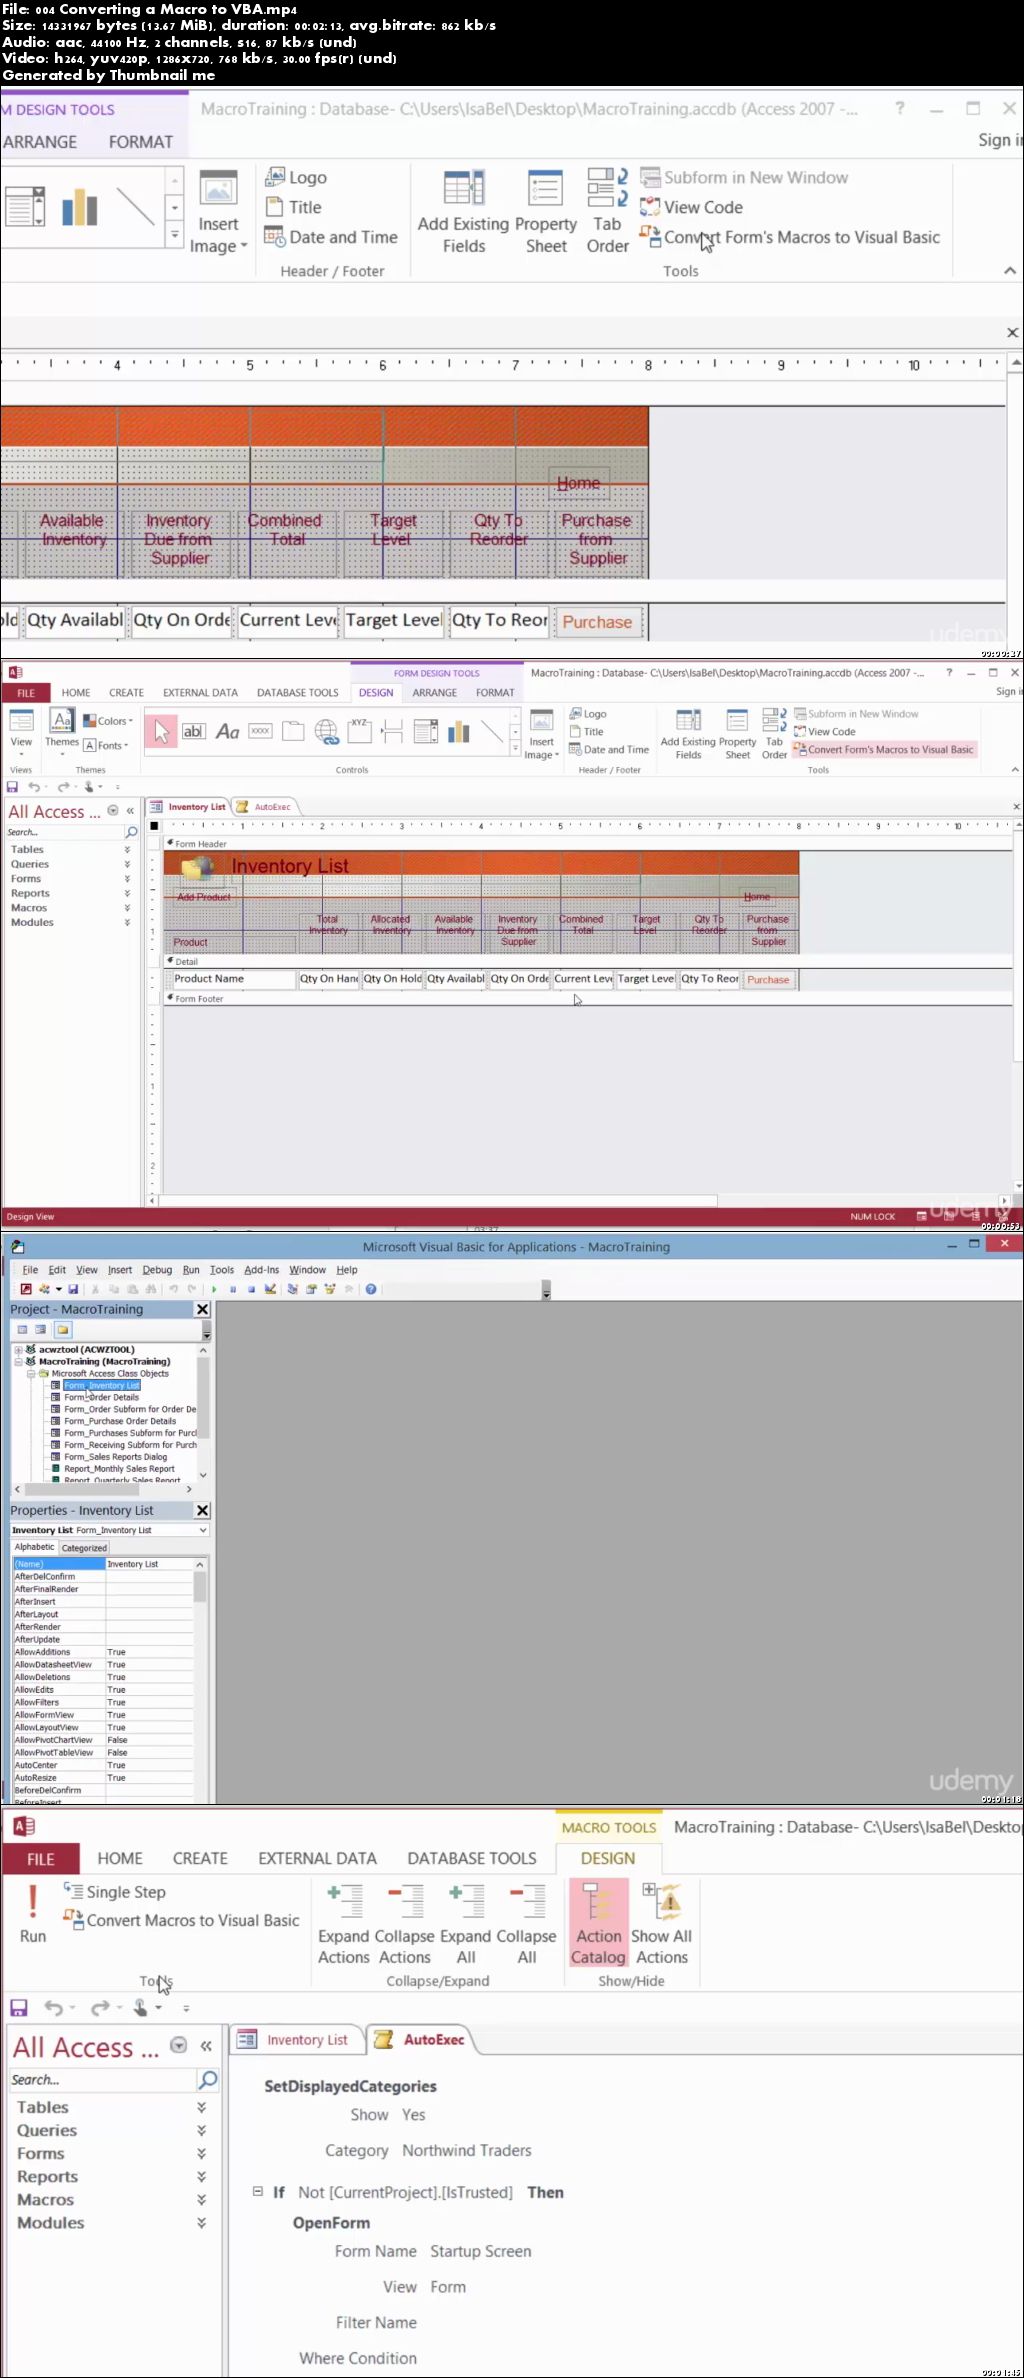Viewport: 1024px width, 2378px height.
Task: Select Purchase button control in zoomed form frame
Action: 598,622
